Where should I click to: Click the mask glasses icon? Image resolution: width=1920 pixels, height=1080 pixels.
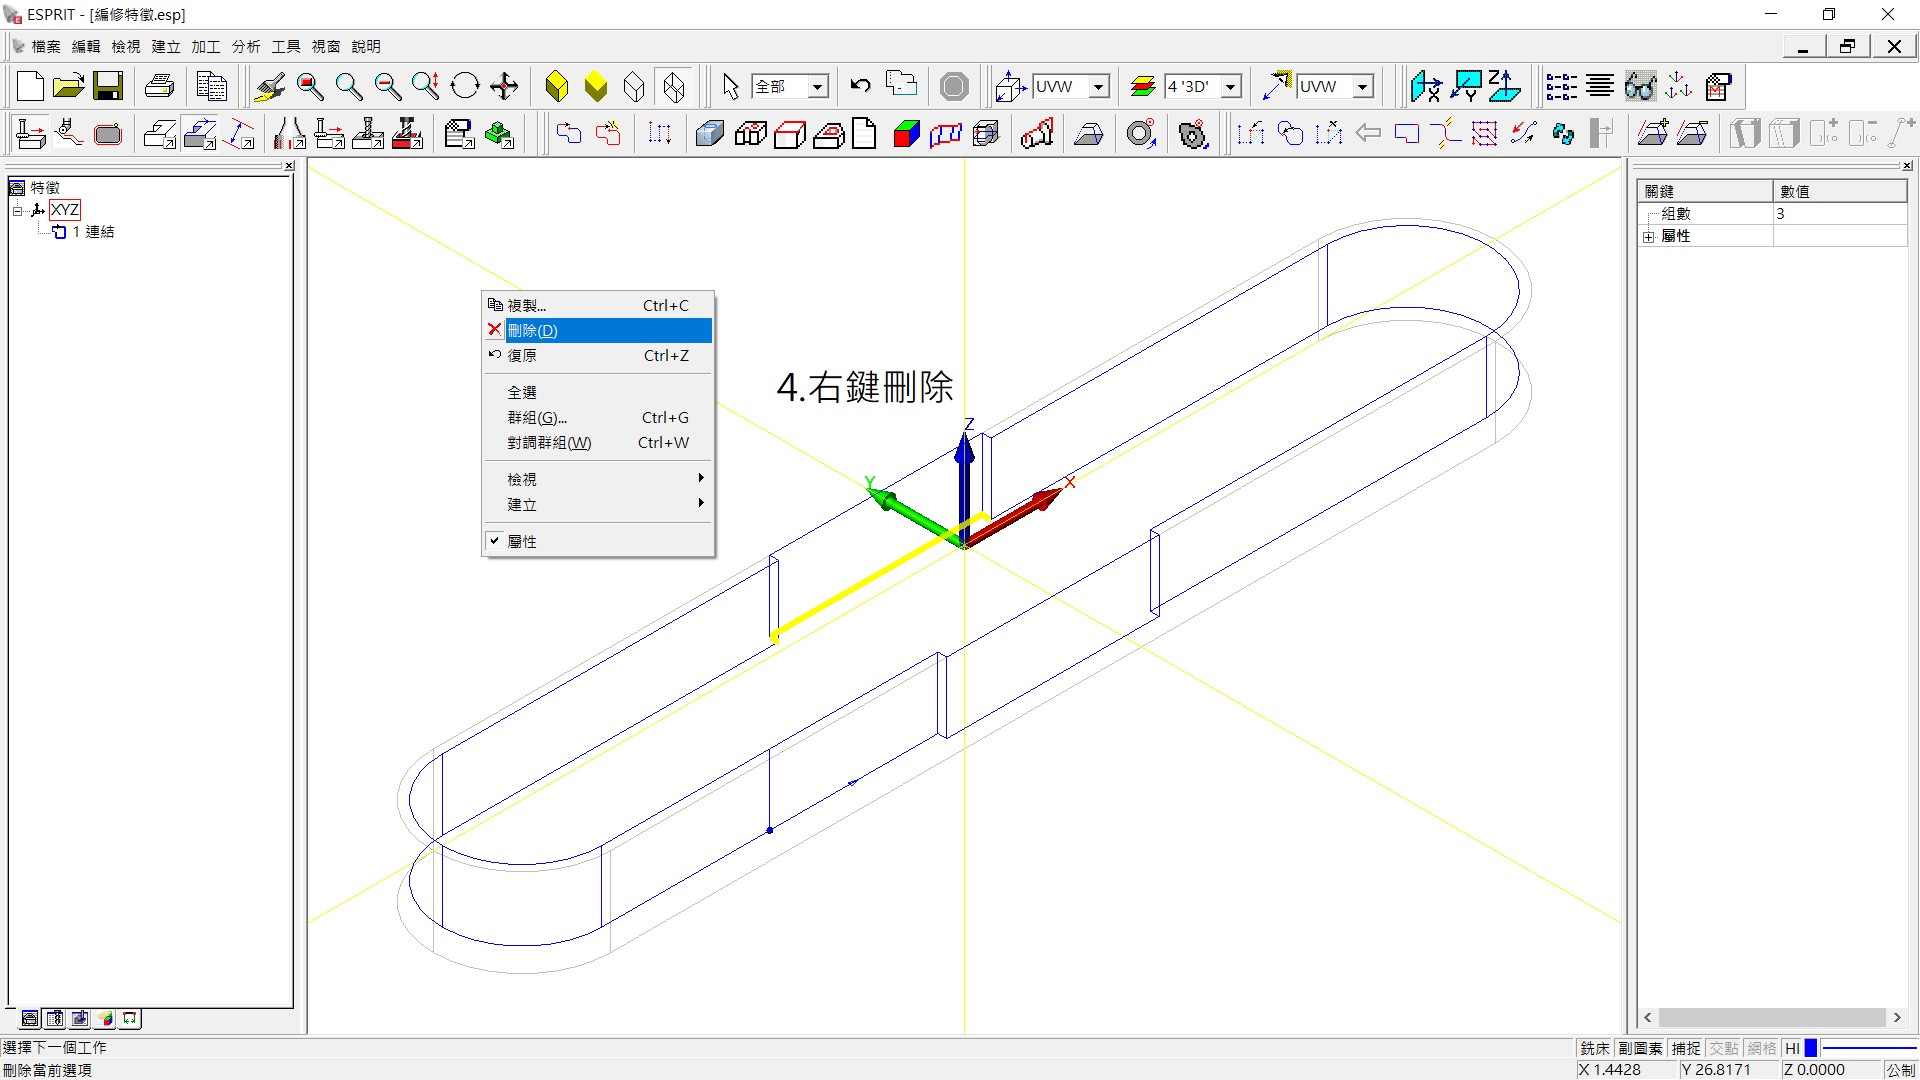click(x=1640, y=86)
